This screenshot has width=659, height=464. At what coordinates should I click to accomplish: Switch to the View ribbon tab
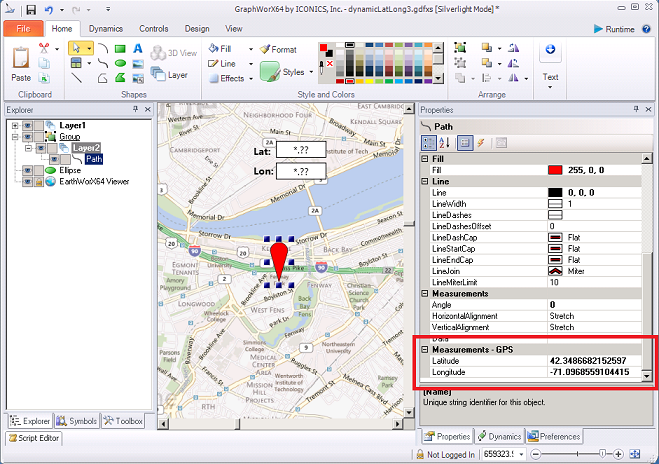pos(234,29)
